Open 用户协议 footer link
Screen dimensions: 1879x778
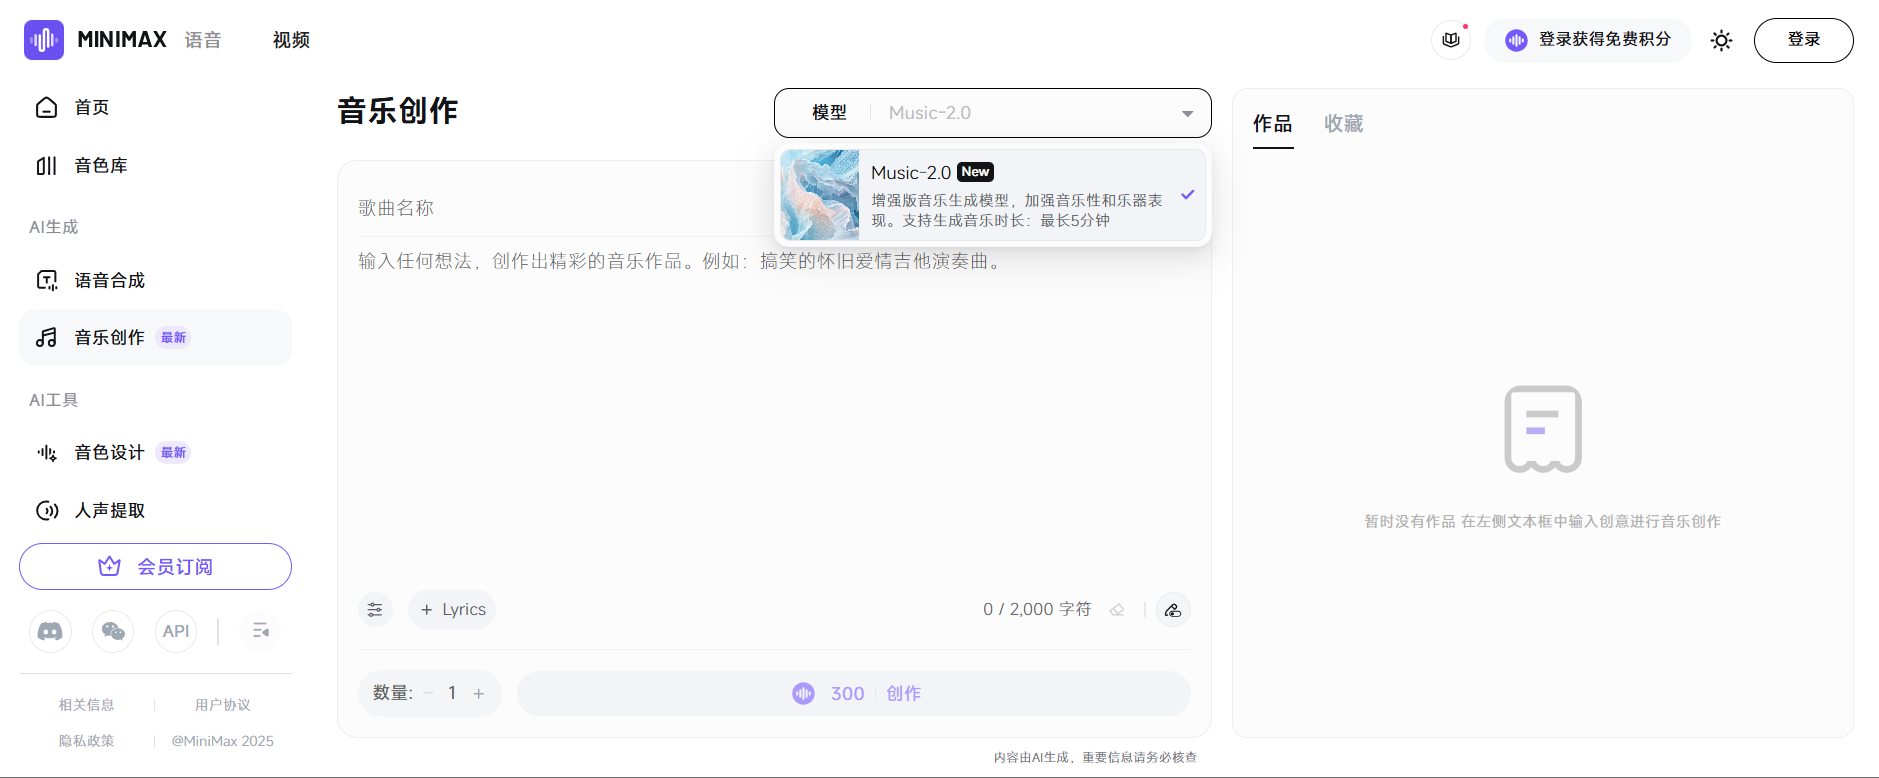pyautogui.click(x=222, y=705)
